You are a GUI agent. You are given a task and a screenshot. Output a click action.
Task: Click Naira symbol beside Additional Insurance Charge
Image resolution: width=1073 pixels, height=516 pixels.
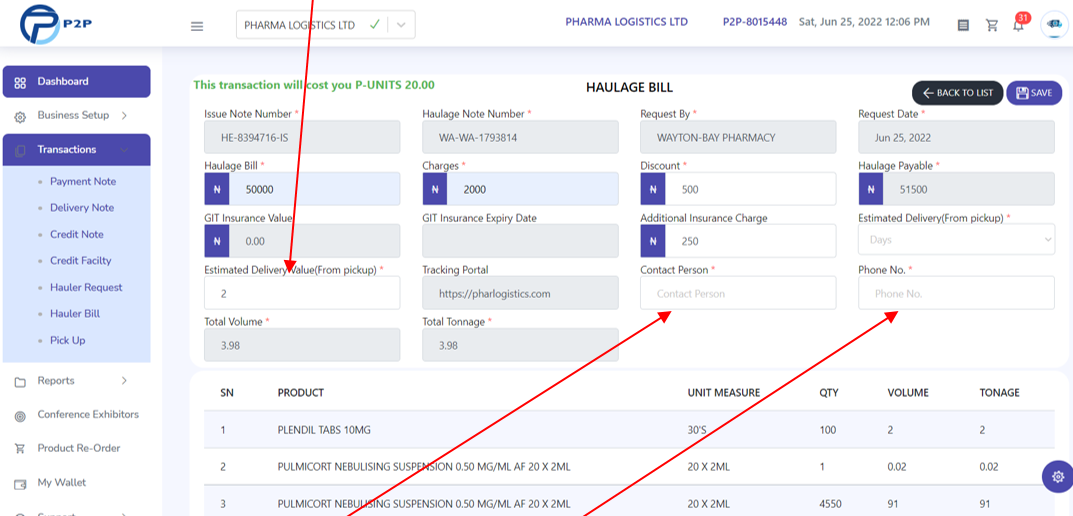(653, 241)
